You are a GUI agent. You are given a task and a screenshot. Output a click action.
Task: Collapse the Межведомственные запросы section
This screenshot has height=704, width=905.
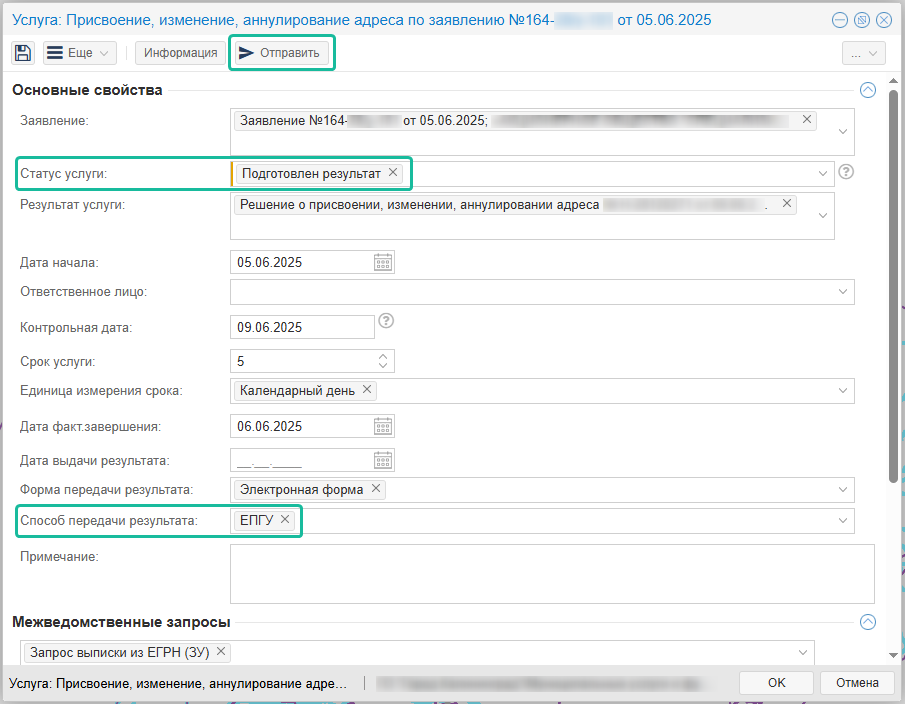pos(867,622)
